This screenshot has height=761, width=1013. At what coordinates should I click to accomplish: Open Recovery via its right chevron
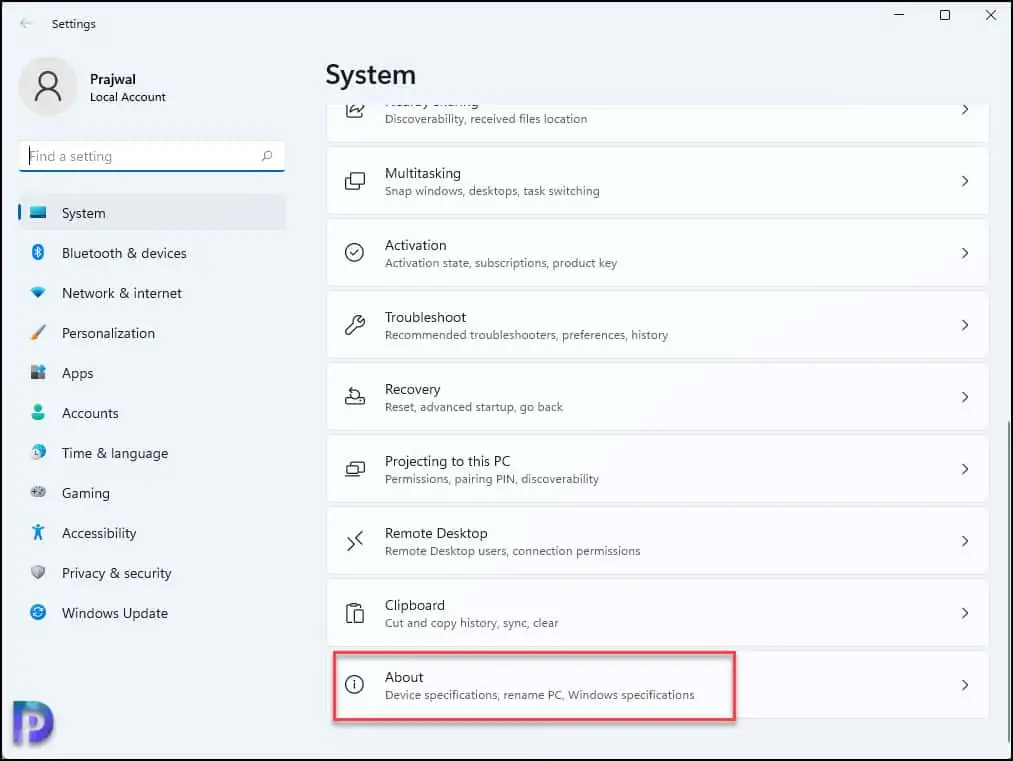click(x=964, y=397)
